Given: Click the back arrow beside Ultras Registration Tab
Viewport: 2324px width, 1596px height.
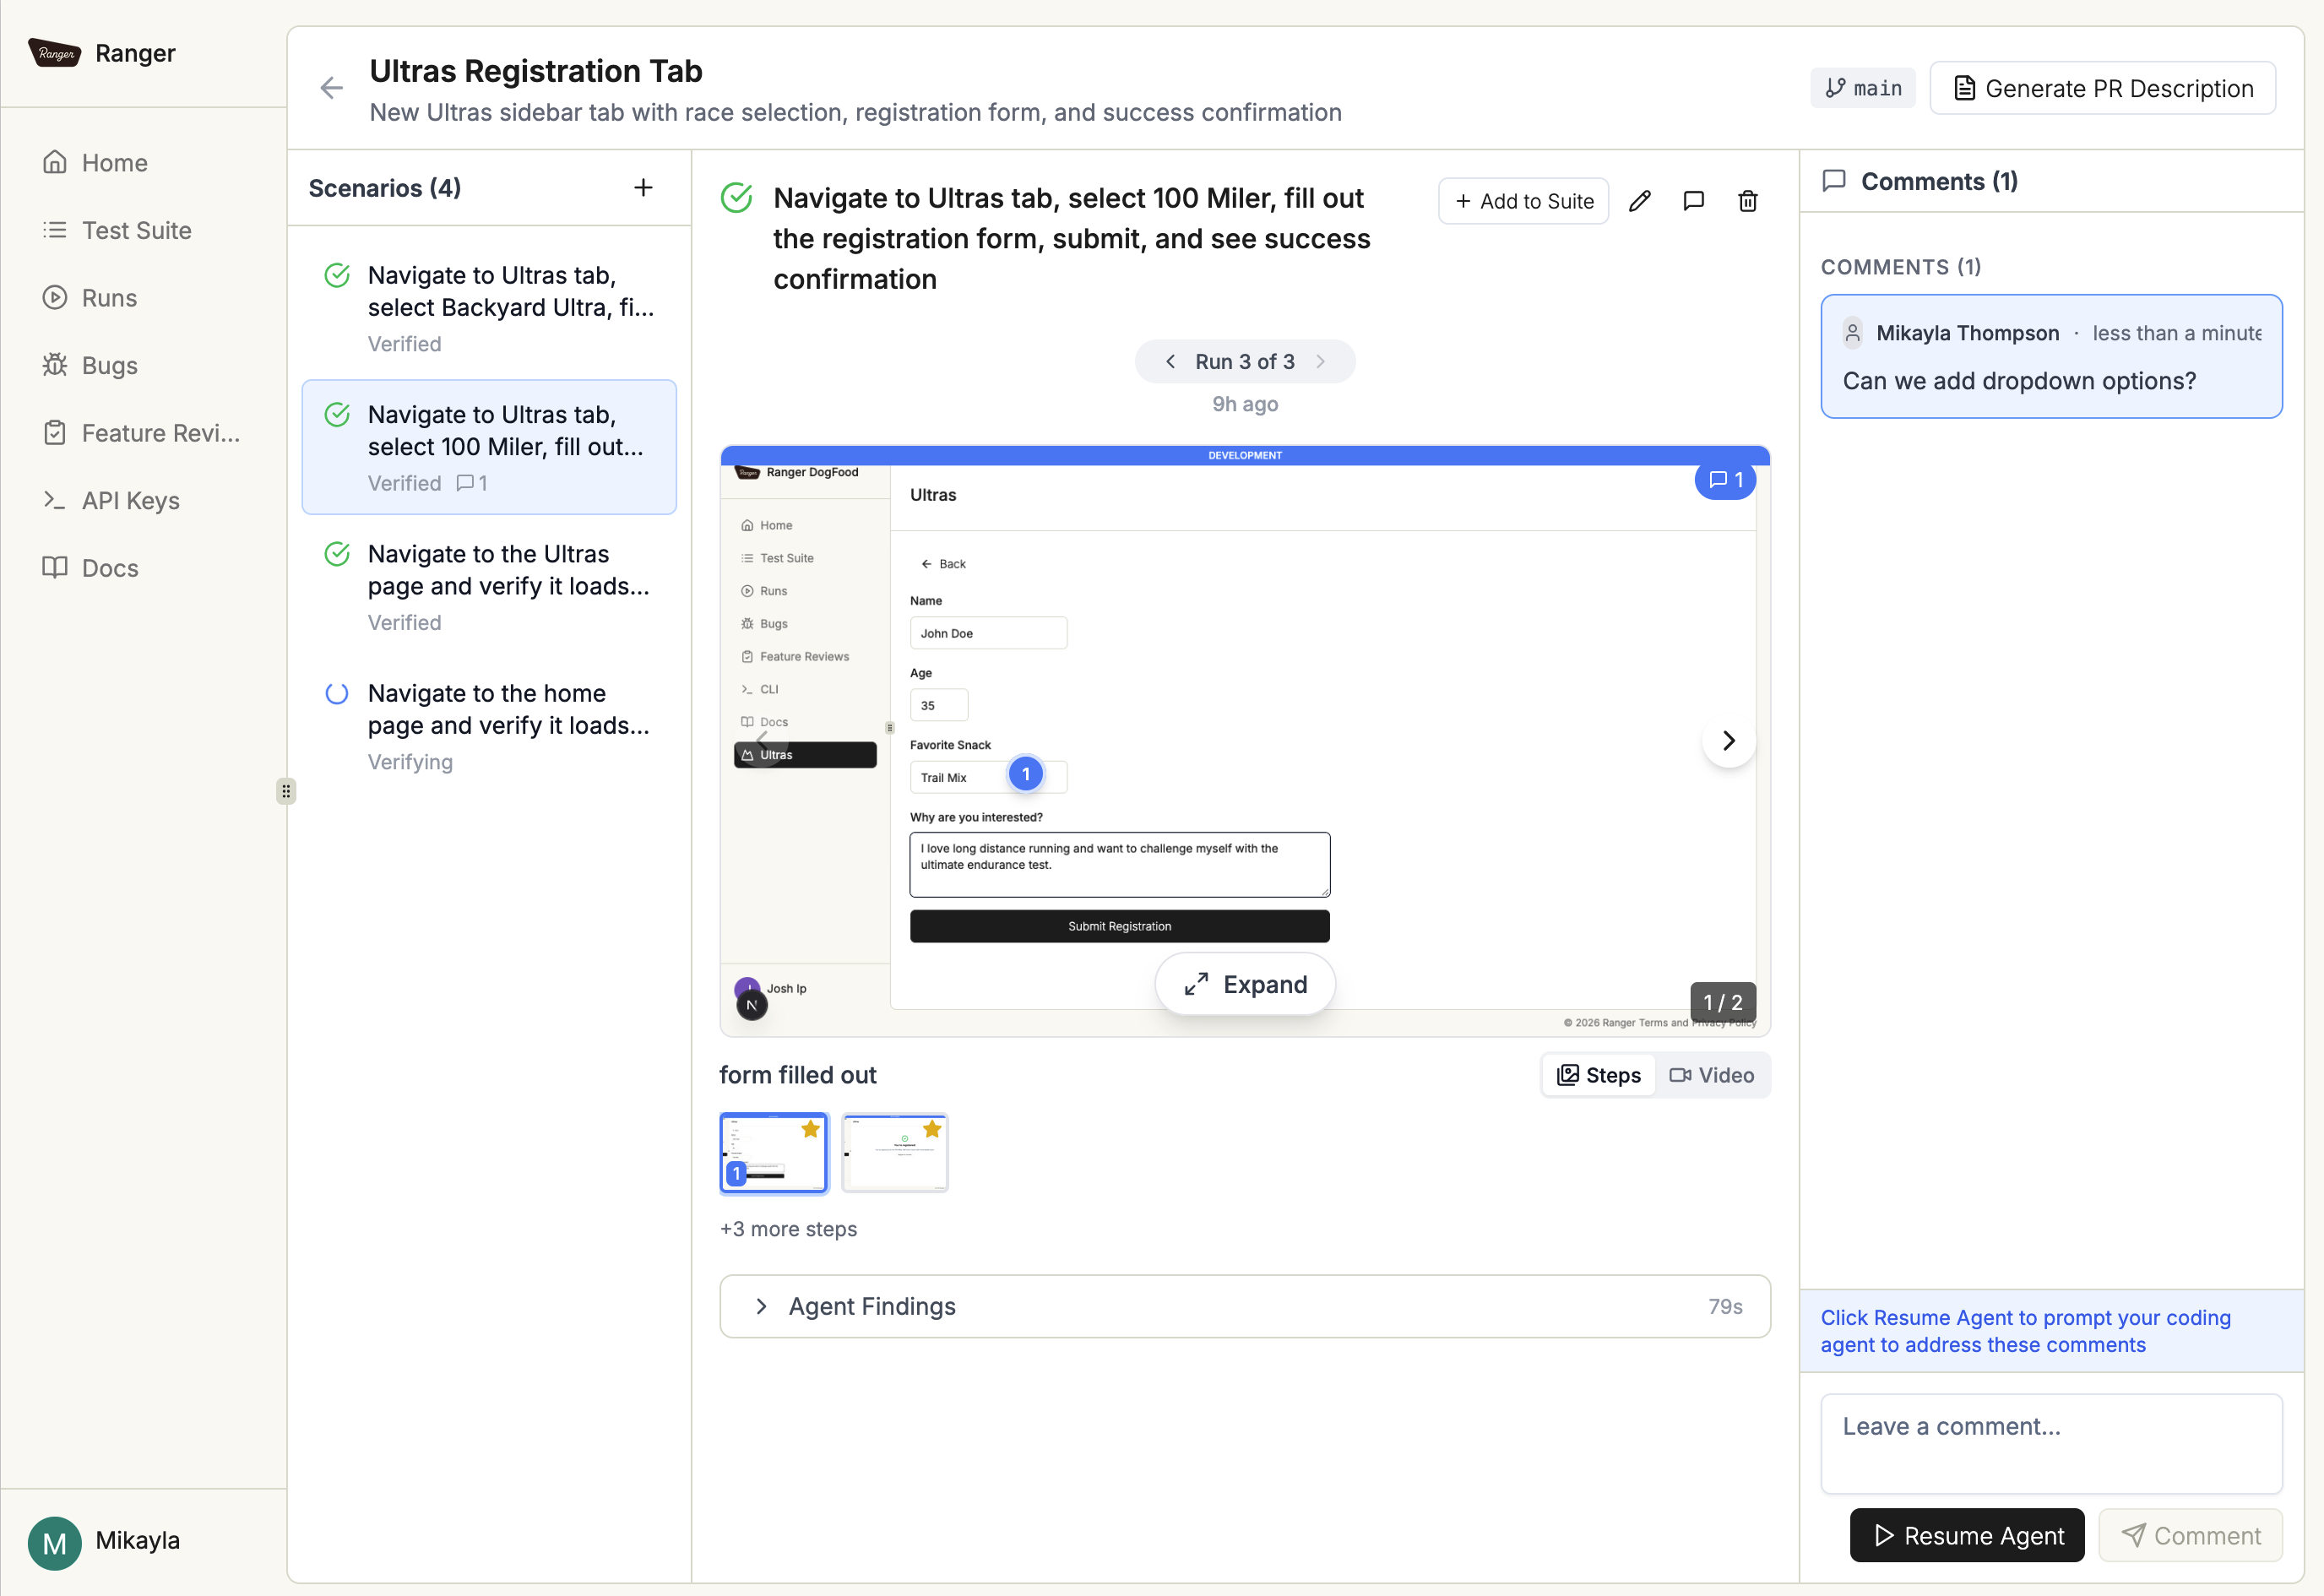Looking at the screenshot, I should [x=332, y=88].
